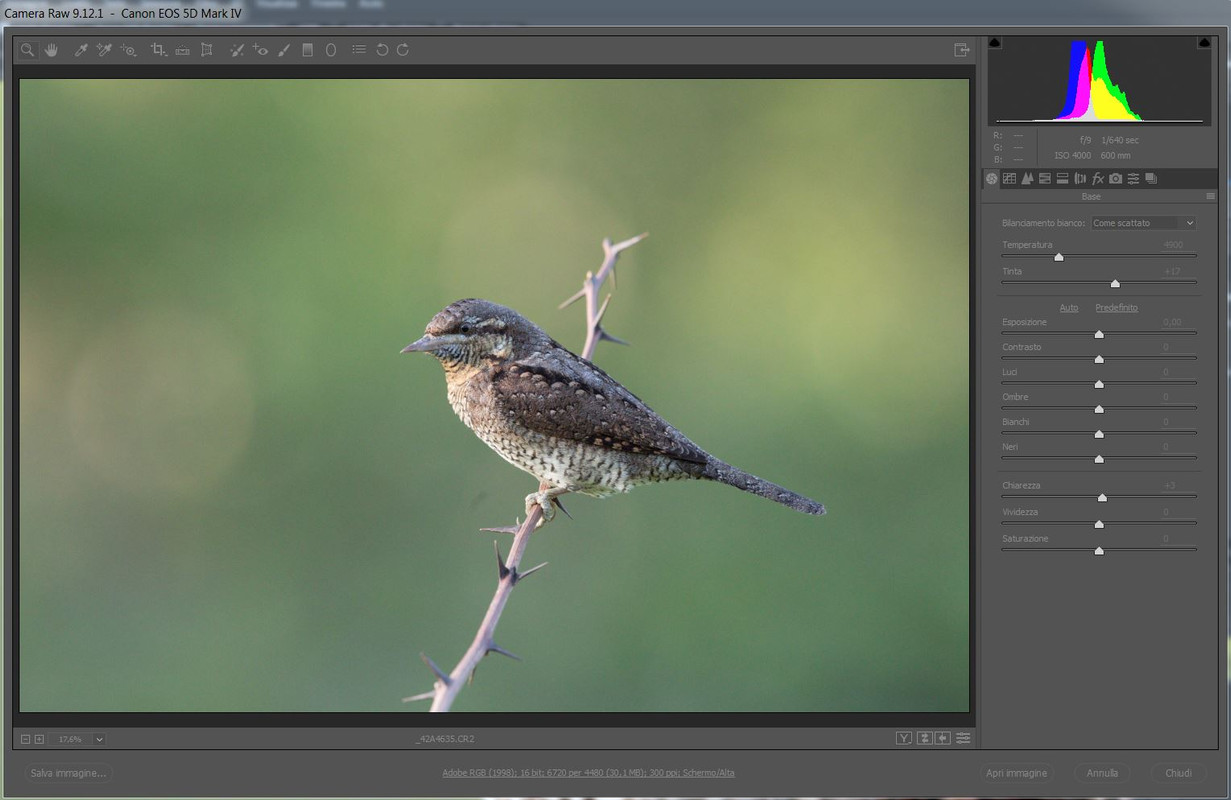Click the bird photo preview

(494, 395)
